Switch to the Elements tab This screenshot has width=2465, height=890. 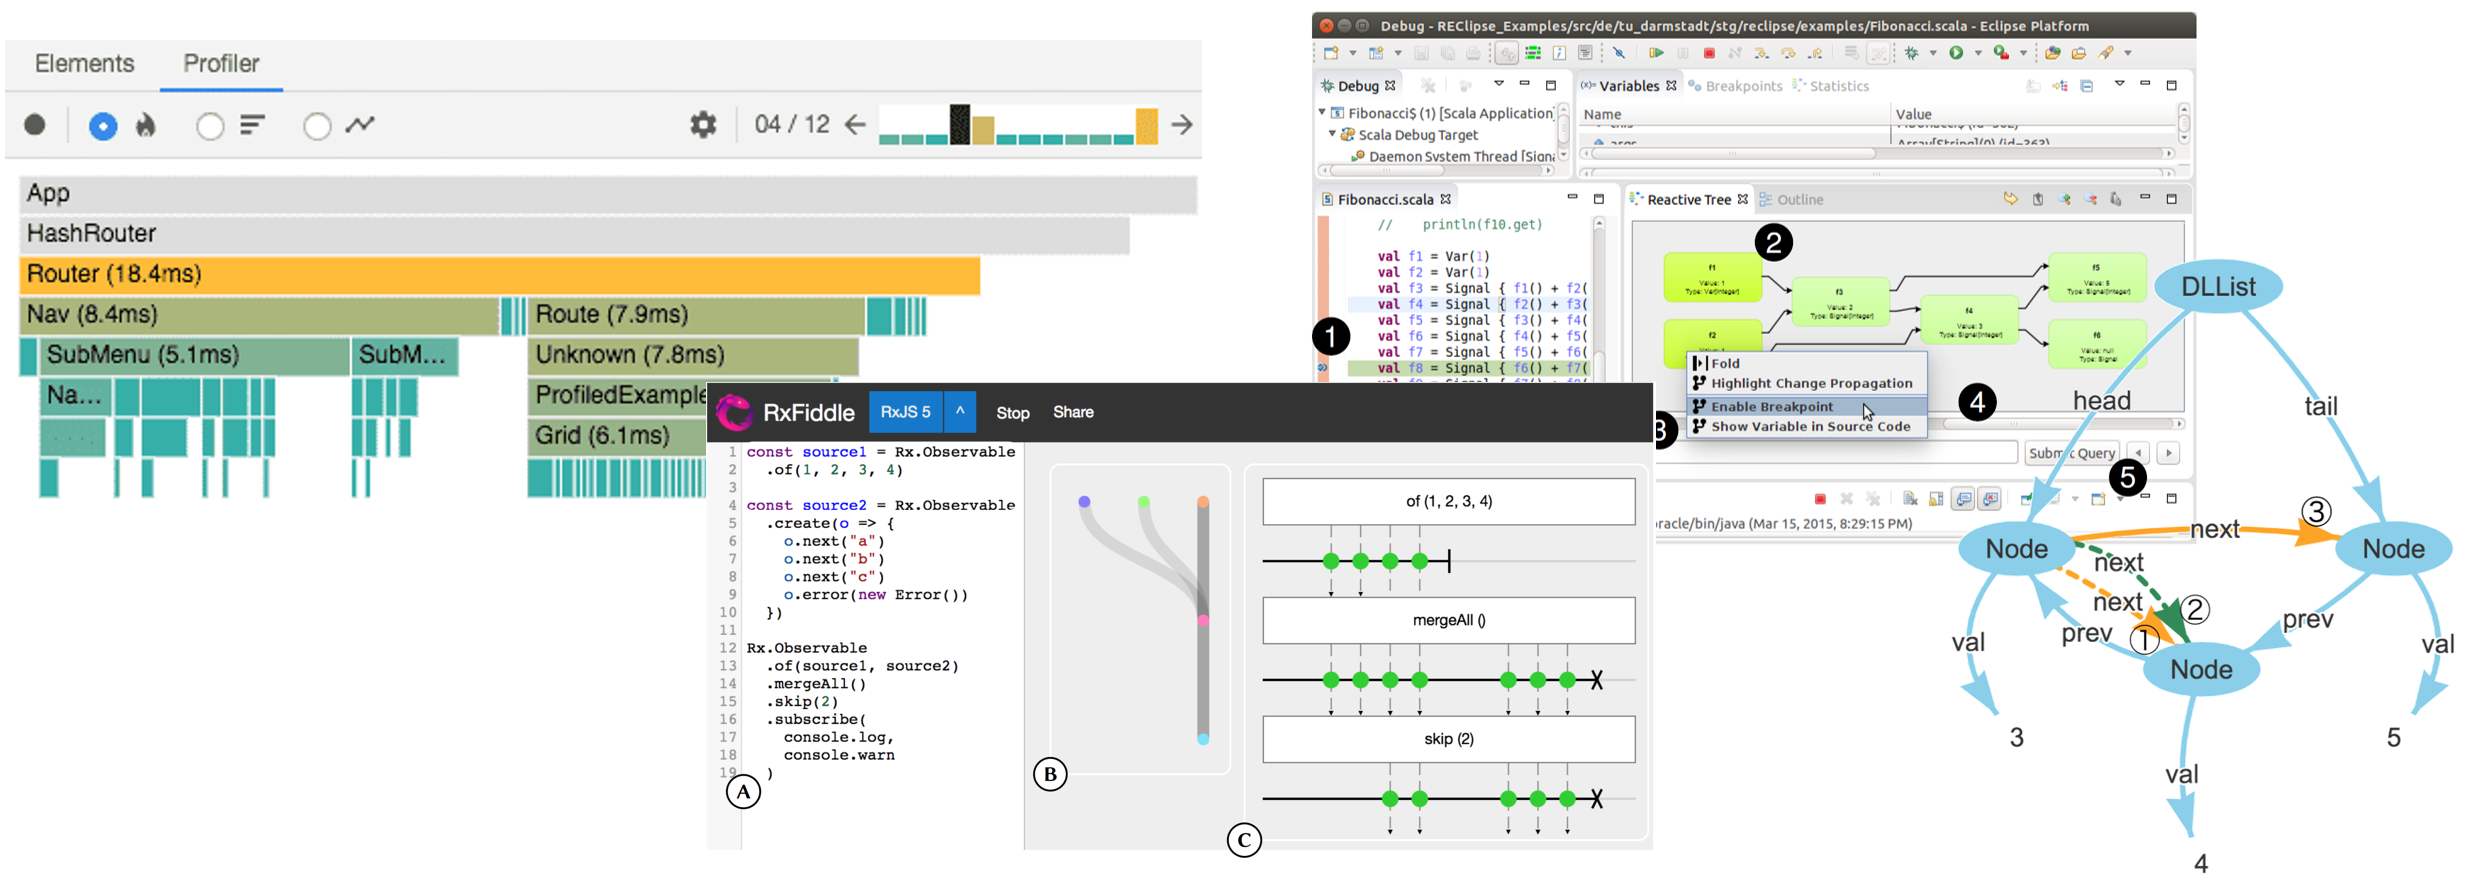pos(84,63)
